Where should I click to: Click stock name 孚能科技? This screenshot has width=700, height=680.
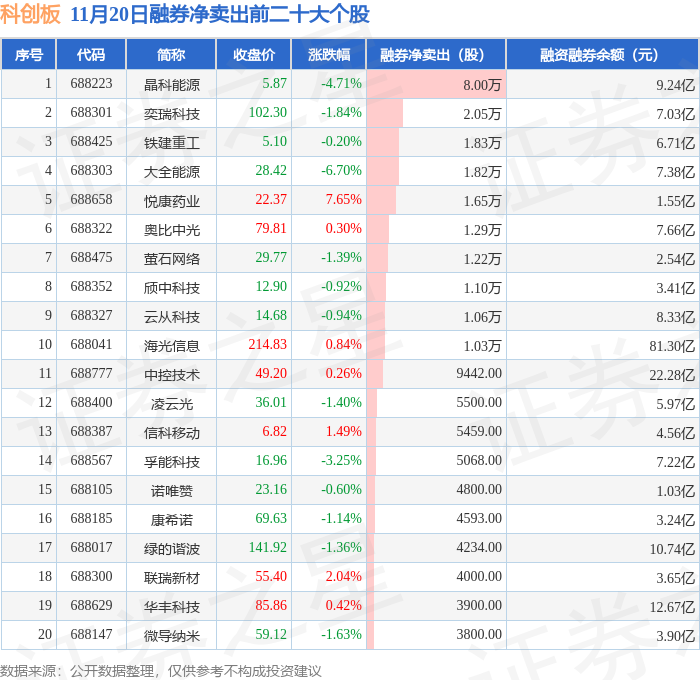(171, 462)
